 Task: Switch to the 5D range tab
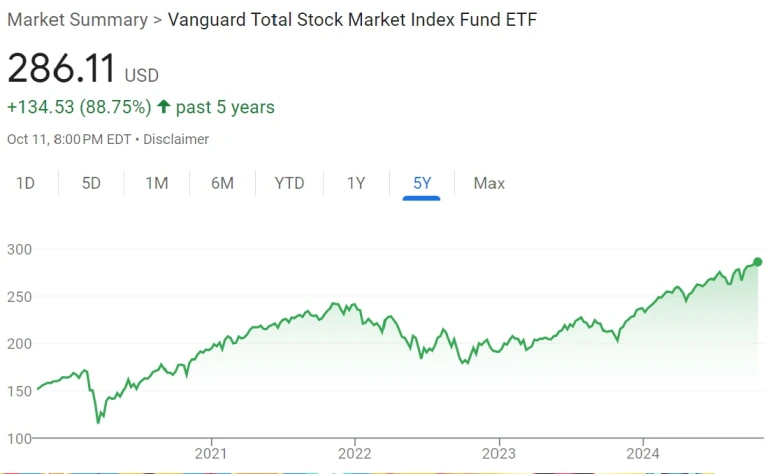click(91, 183)
